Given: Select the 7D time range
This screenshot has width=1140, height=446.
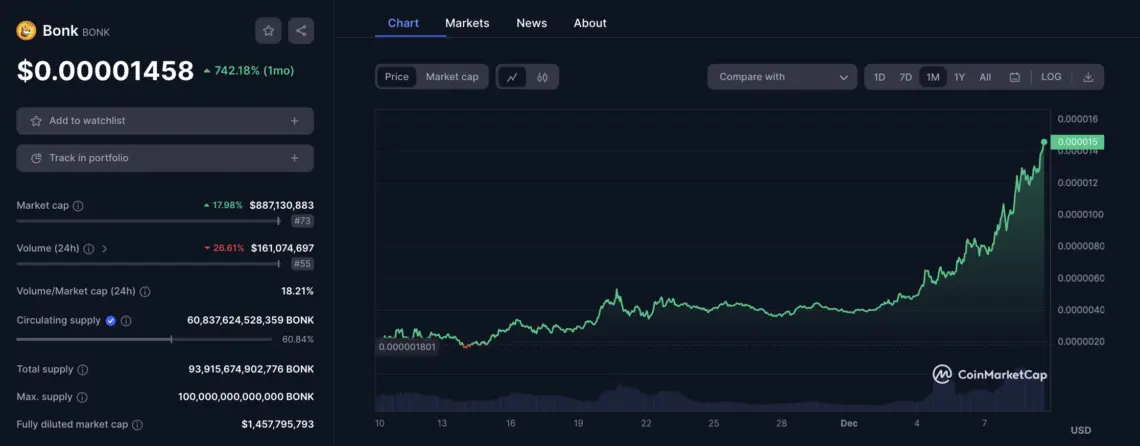Looking at the screenshot, I should [905, 77].
